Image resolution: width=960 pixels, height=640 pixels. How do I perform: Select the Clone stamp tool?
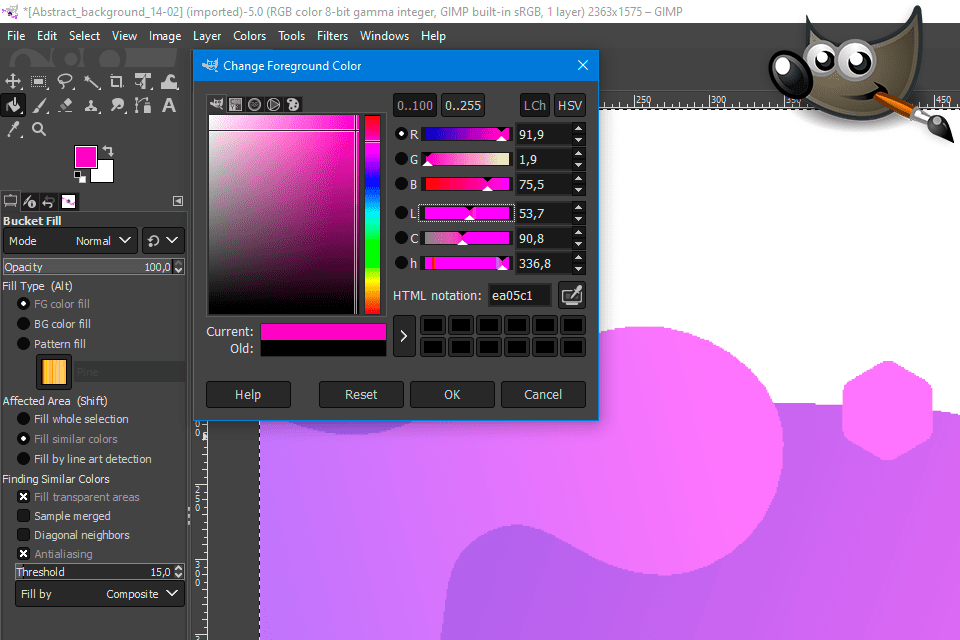[91, 105]
